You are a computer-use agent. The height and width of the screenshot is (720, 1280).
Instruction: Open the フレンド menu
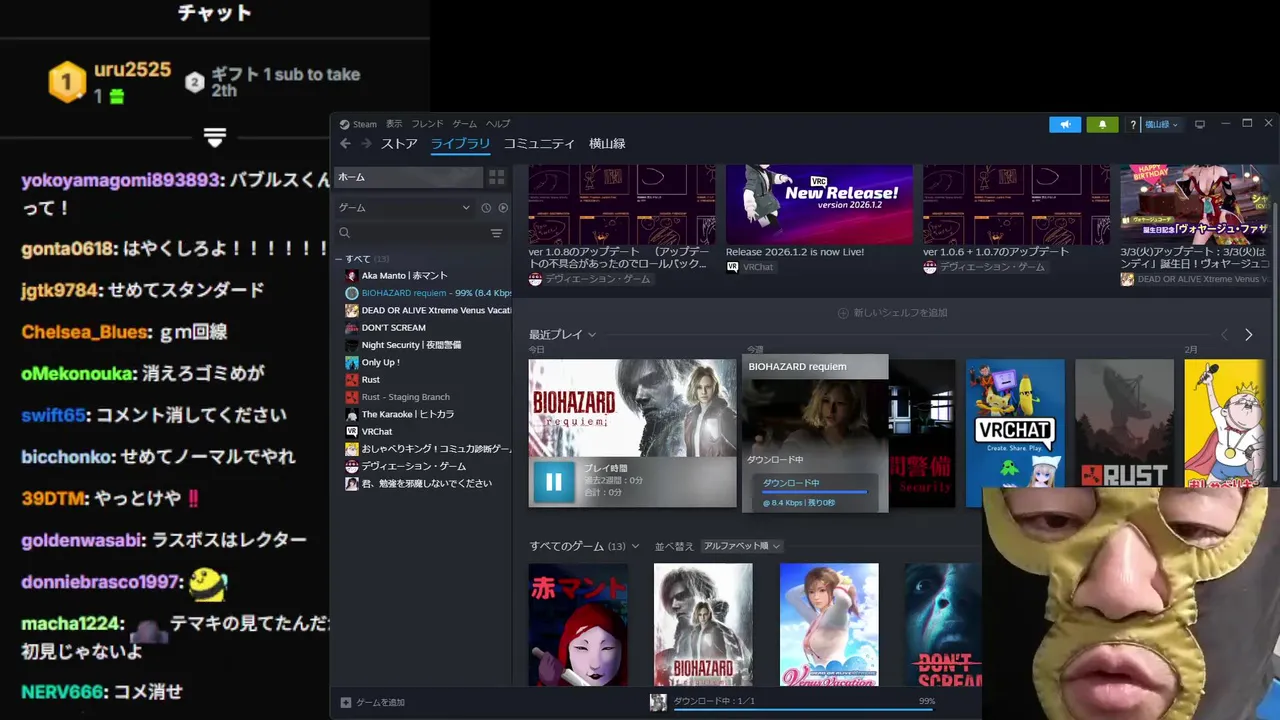[427, 124]
